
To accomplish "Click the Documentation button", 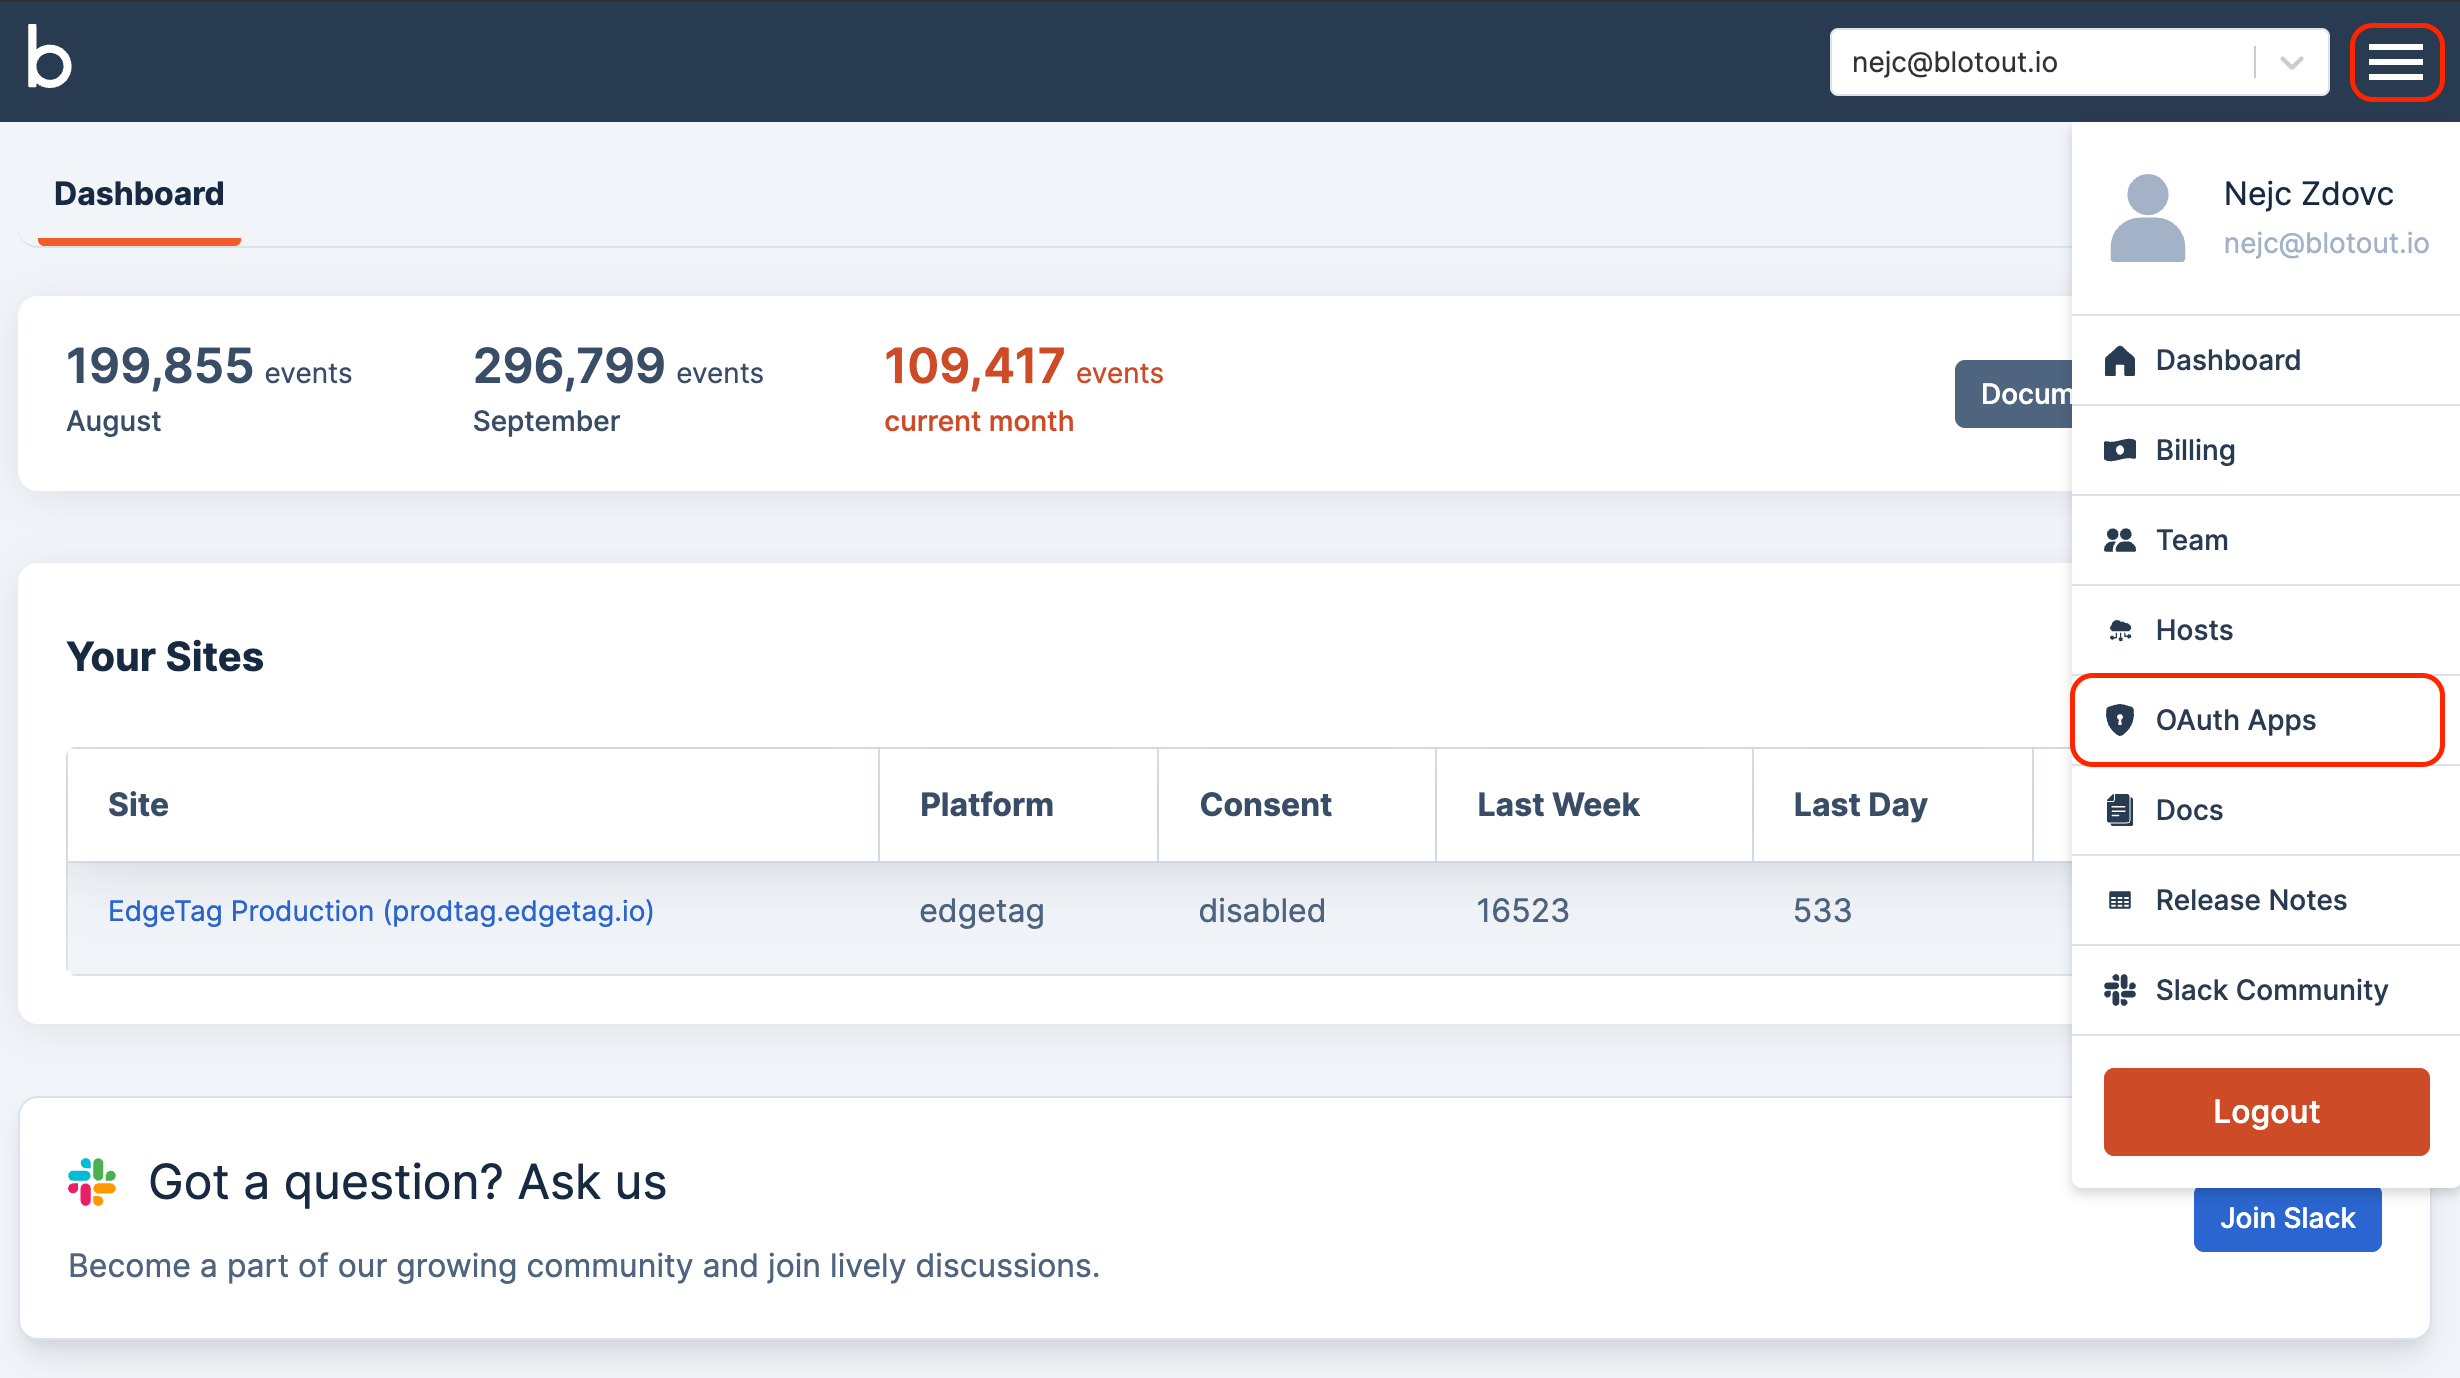I will 2014,394.
